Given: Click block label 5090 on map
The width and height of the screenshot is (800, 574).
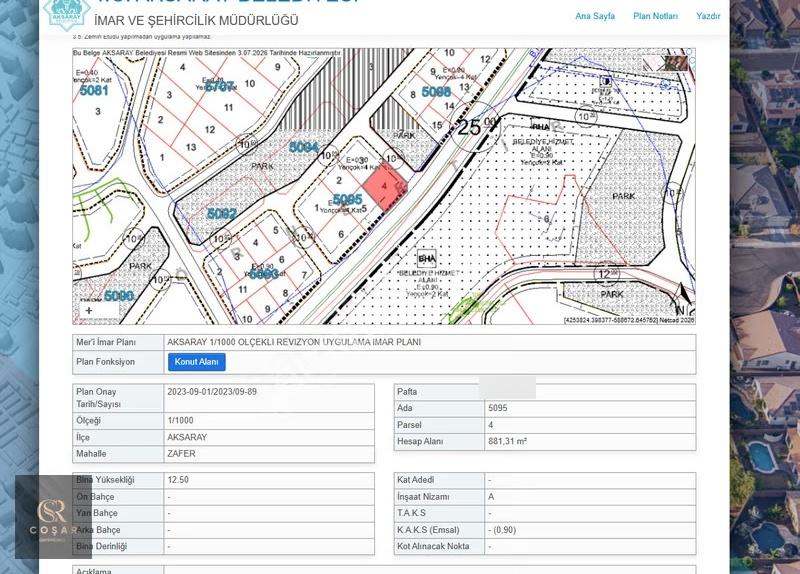Looking at the screenshot, I should tap(118, 296).
